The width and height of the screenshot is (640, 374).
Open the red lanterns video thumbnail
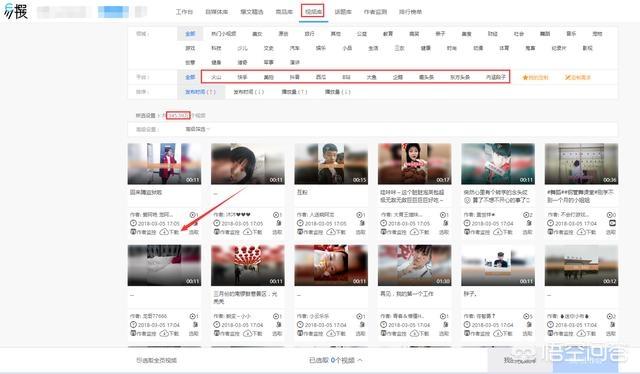pyautogui.click(x=248, y=265)
